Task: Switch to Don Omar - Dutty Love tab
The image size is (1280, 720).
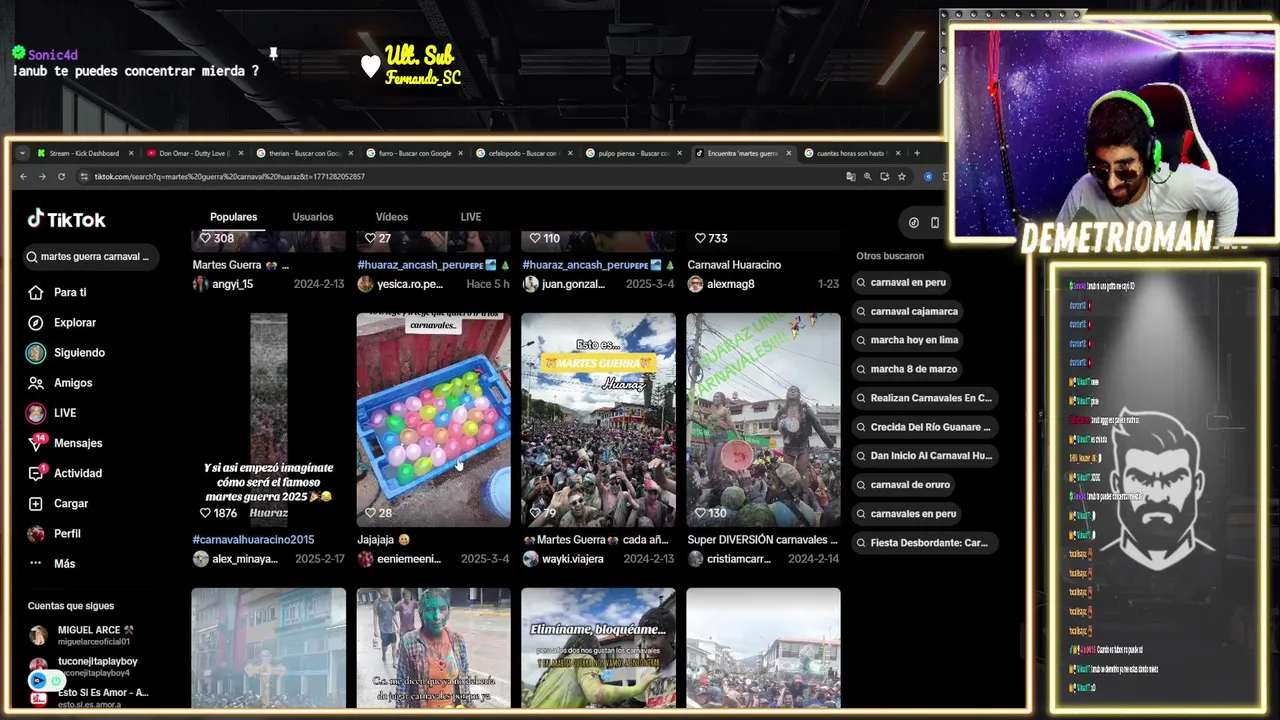Action: (x=193, y=153)
